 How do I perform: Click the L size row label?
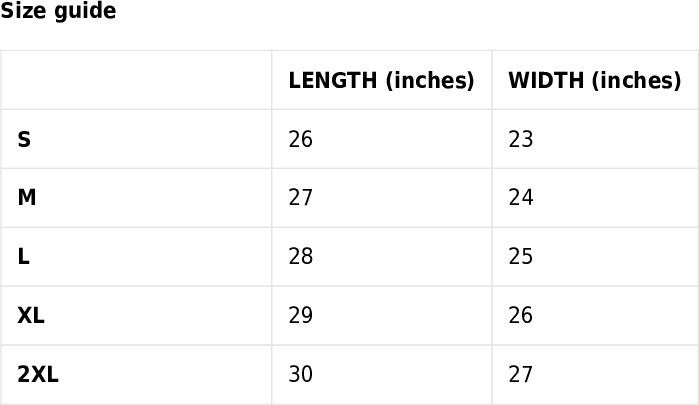tap(24, 257)
